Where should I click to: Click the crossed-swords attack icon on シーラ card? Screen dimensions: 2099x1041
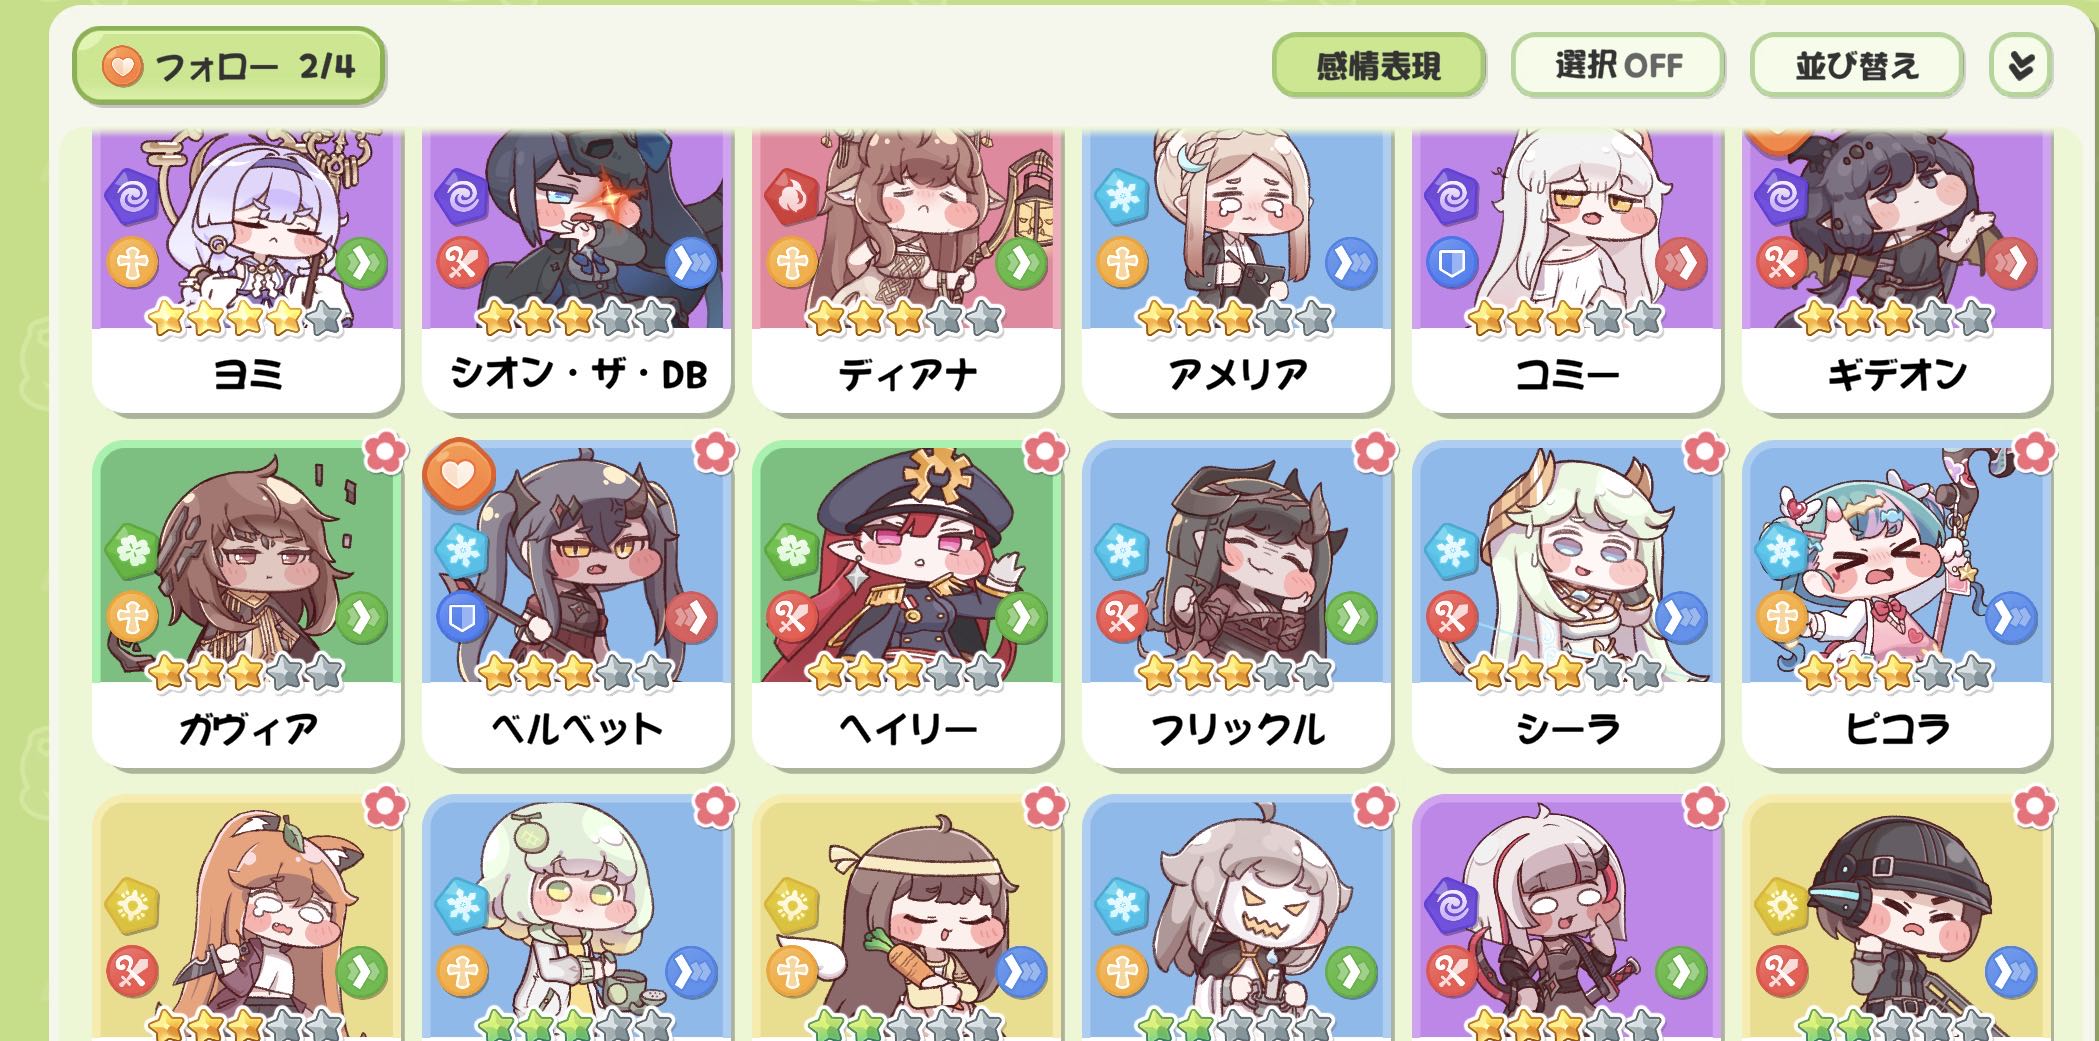[1451, 618]
